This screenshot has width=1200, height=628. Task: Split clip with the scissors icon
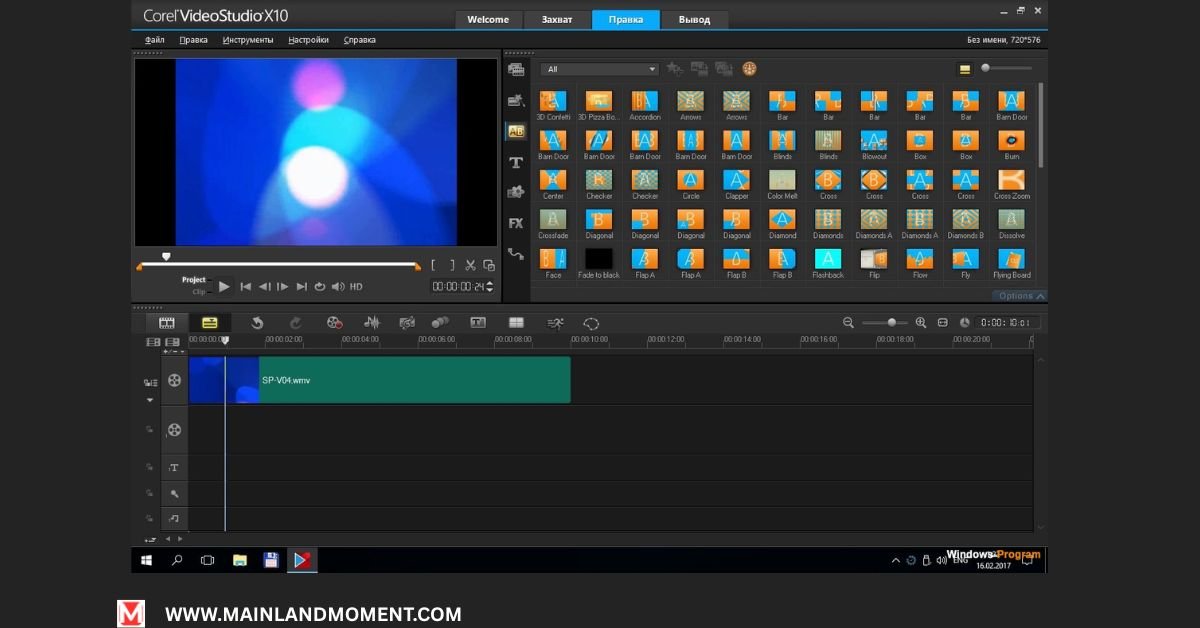click(x=470, y=265)
